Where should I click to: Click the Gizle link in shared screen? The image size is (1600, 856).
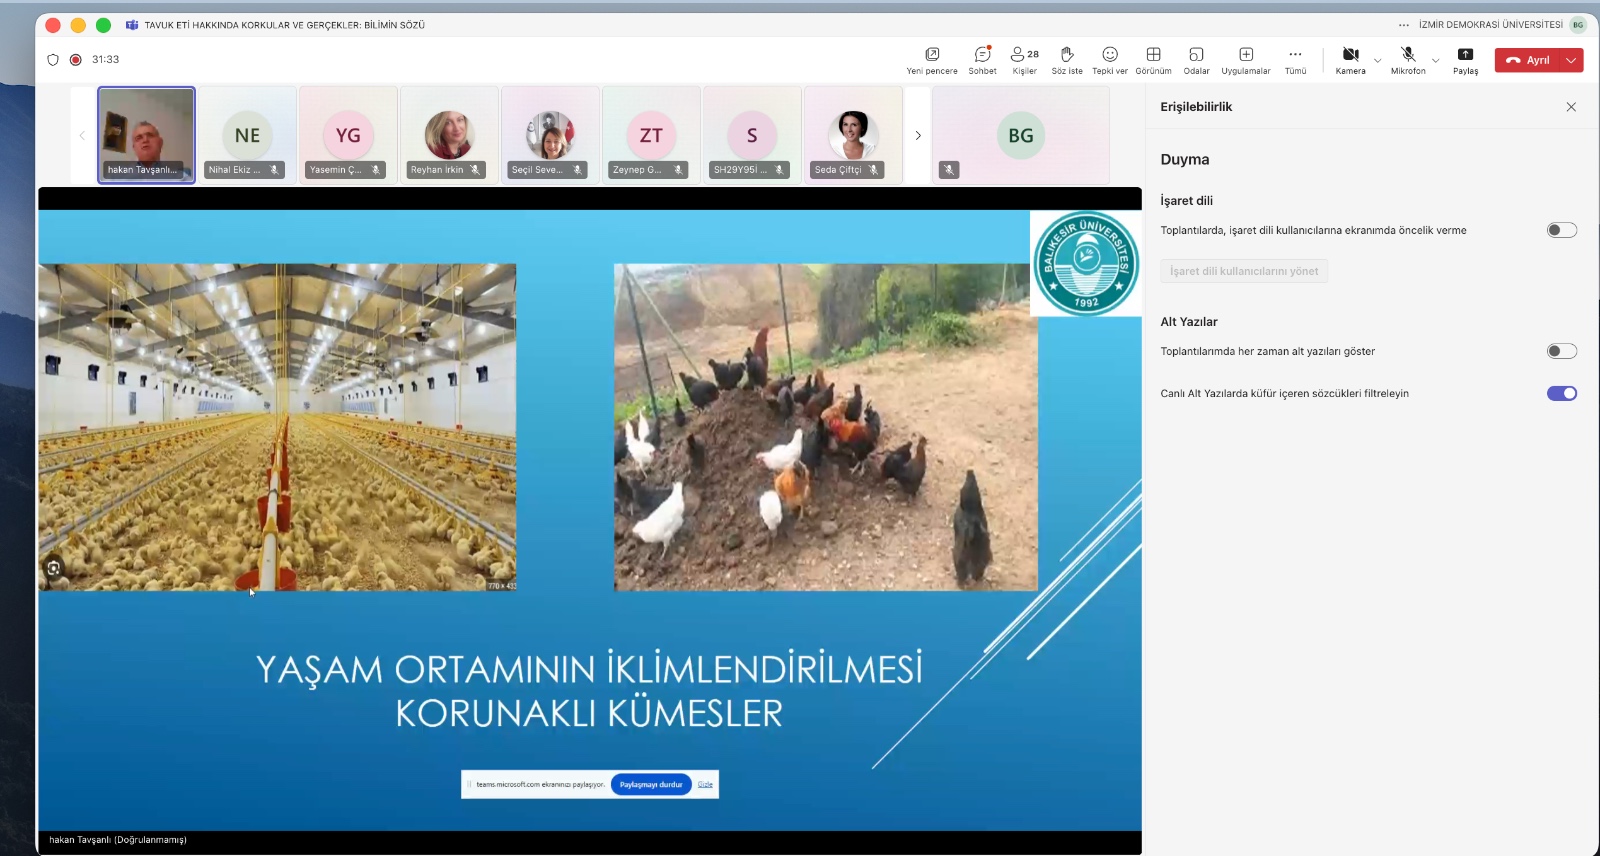click(705, 784)
